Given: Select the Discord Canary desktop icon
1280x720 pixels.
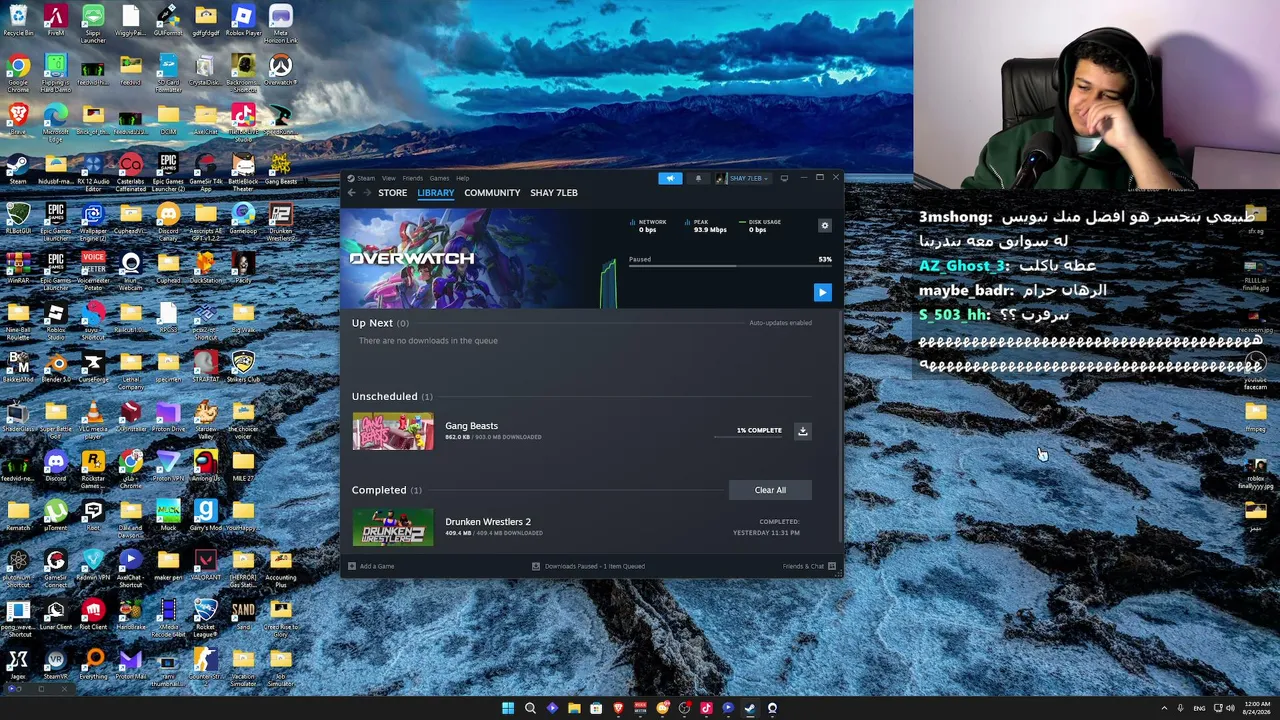Looking at the screenshot, I should pyautogui.click(x=168, y=220).
